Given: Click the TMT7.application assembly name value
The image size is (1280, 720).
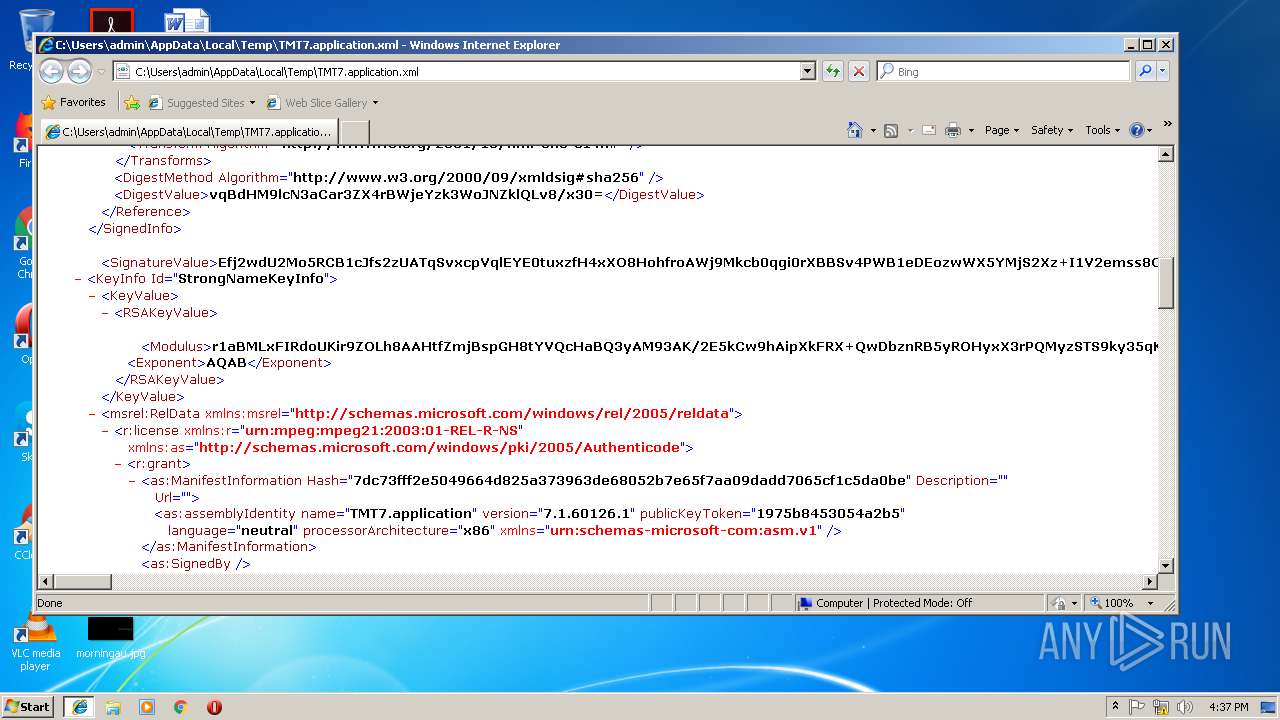Looking at the screenshot, I should point(410,514).
